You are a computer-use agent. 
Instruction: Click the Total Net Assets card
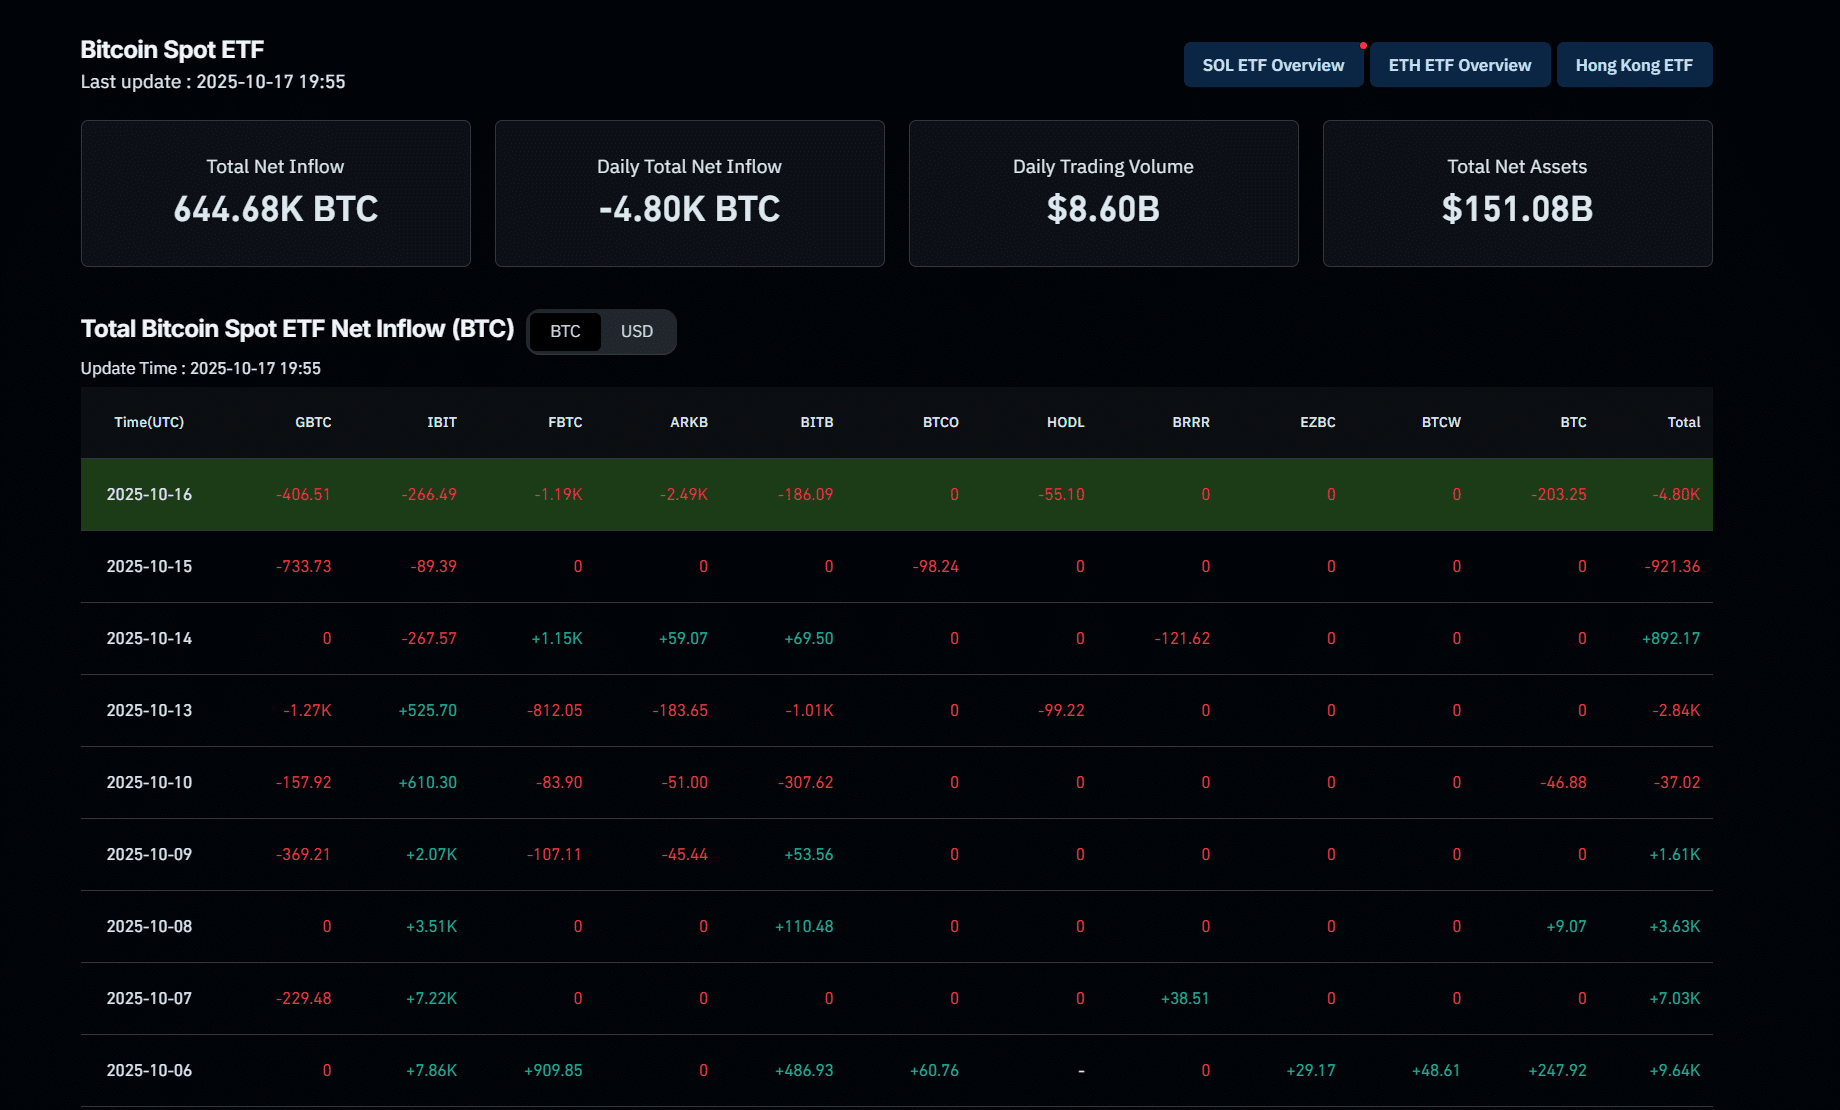(1517, 193)
